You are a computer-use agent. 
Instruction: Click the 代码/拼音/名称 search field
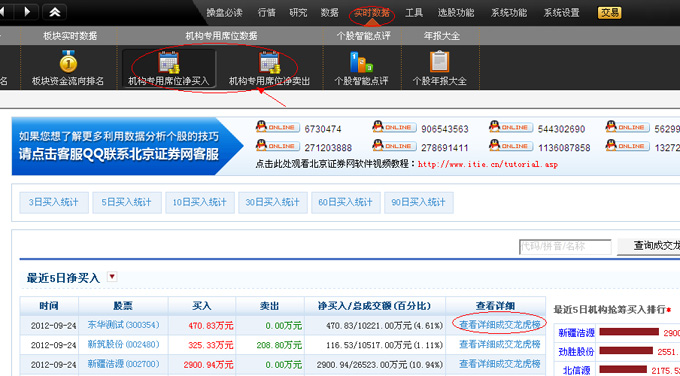click(x=565, y=246)
